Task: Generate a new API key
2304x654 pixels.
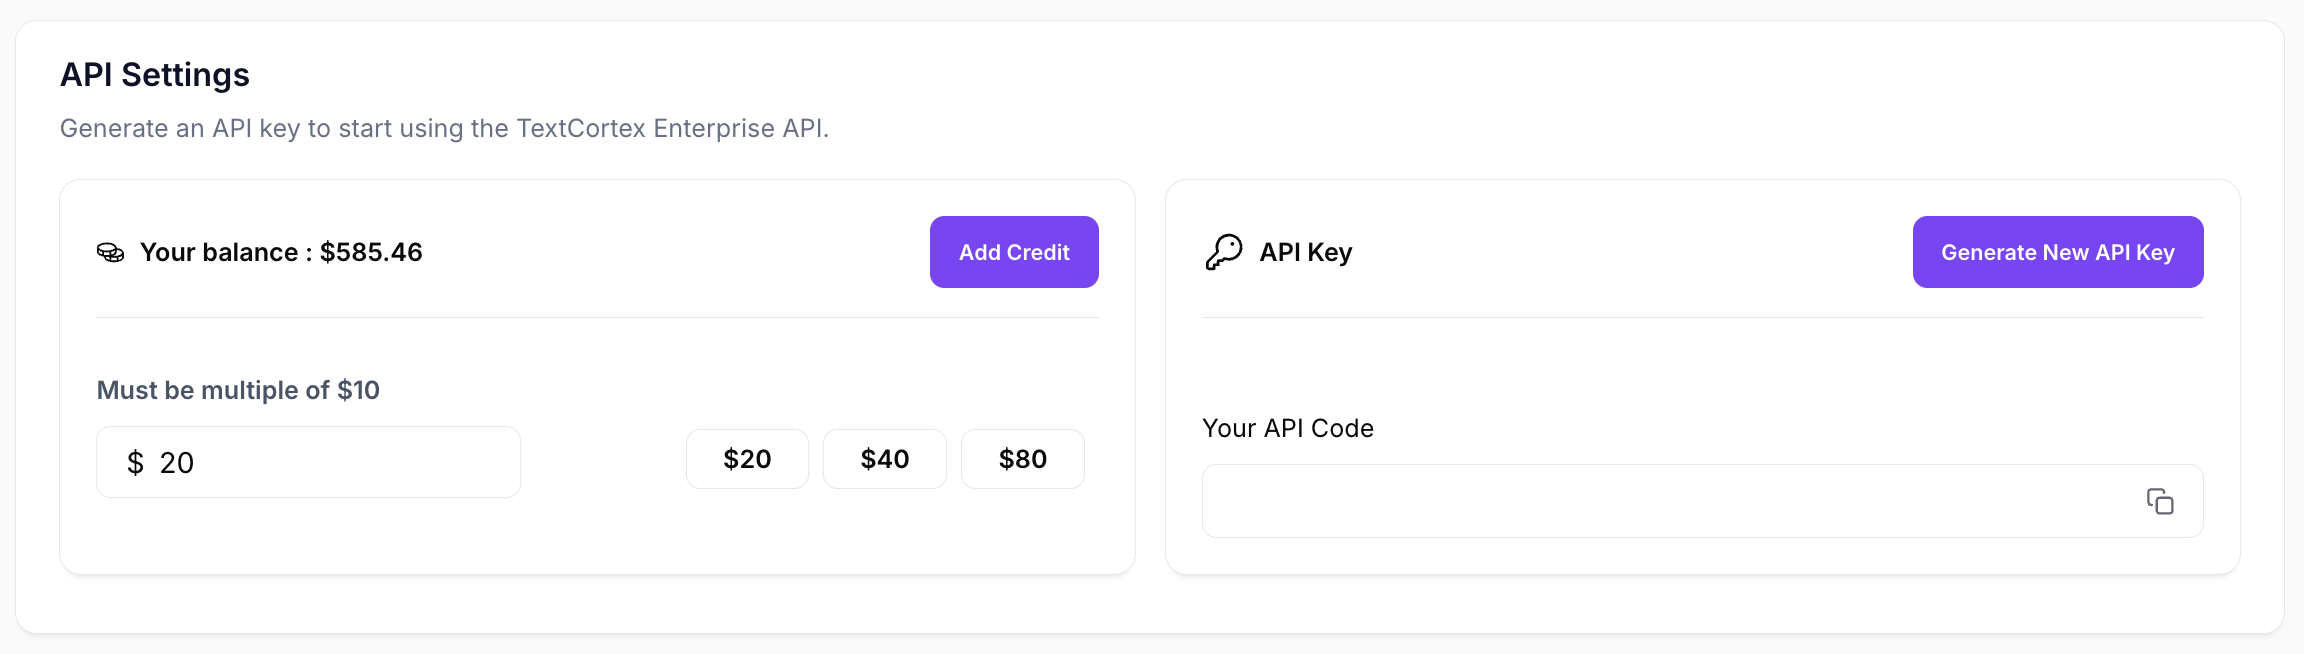Action: (2058, 252)
